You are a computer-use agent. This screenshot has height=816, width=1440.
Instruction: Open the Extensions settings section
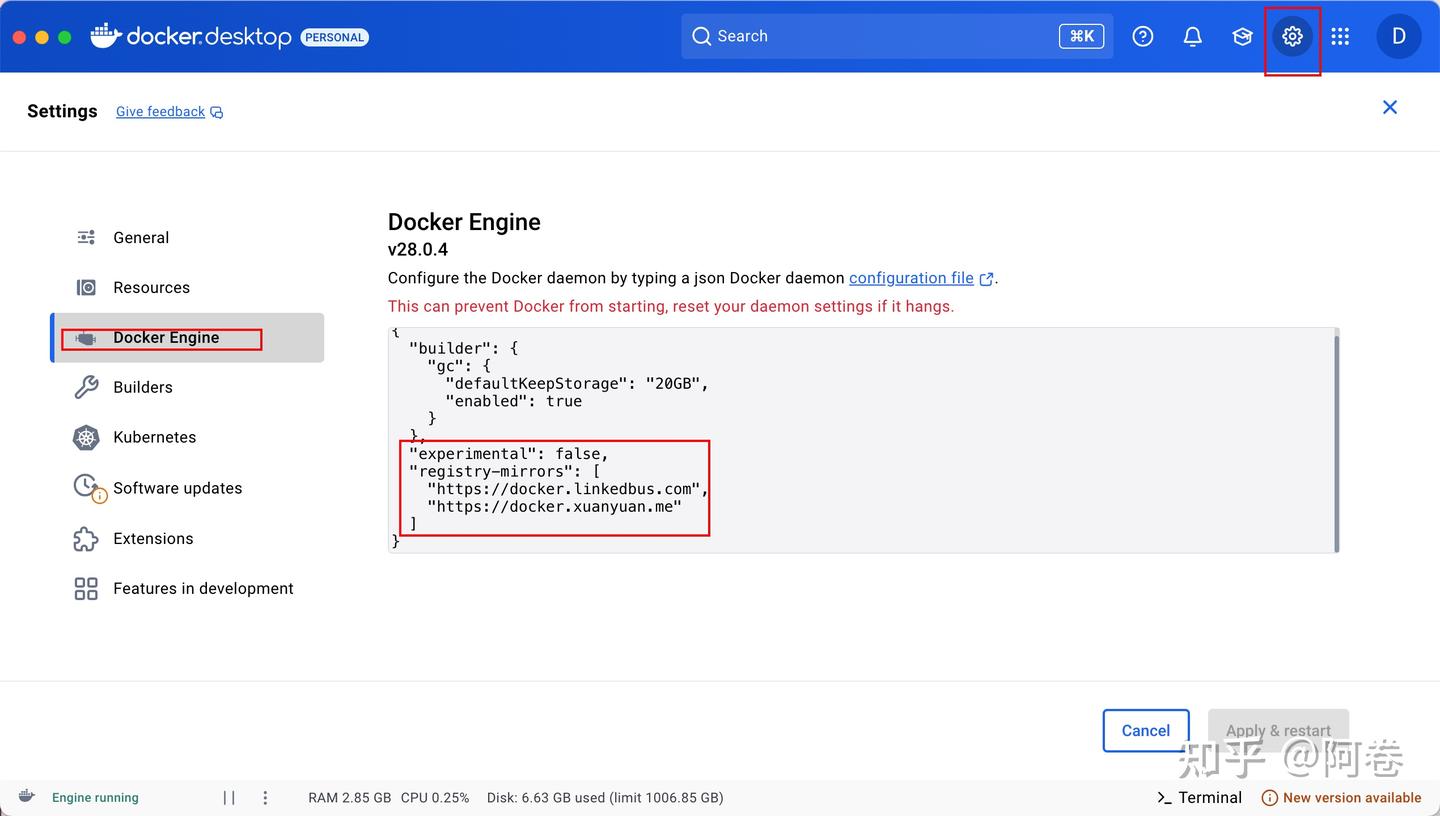pos(187,538)
